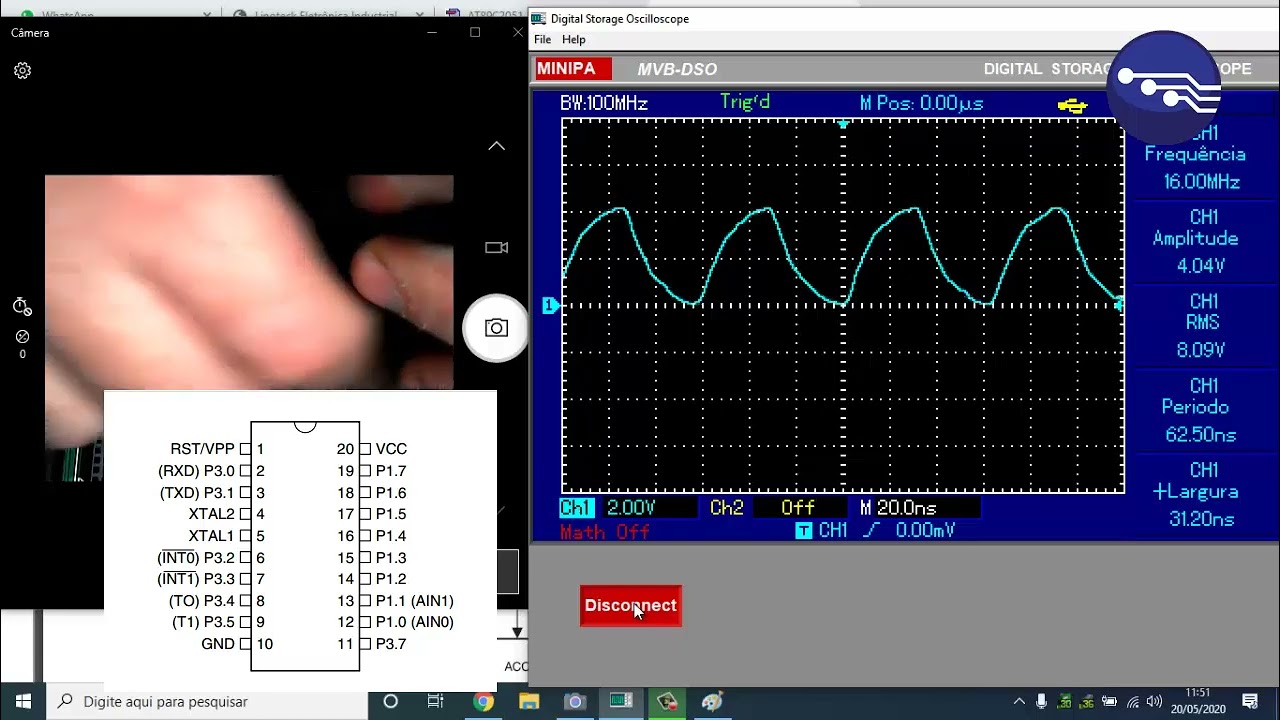
Task: Open Camera app settings gear
Action: pos(22,71)
